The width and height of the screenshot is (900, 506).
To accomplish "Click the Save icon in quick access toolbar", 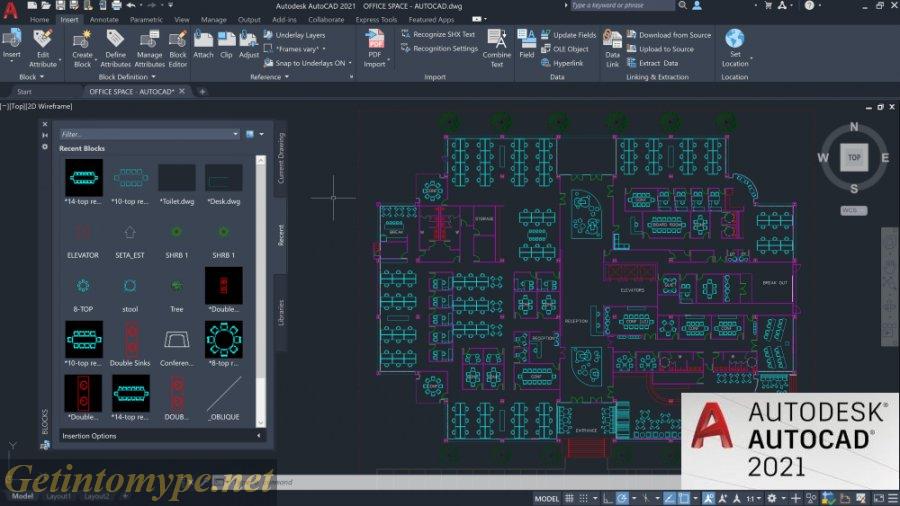I will click(x=60, y=6).
